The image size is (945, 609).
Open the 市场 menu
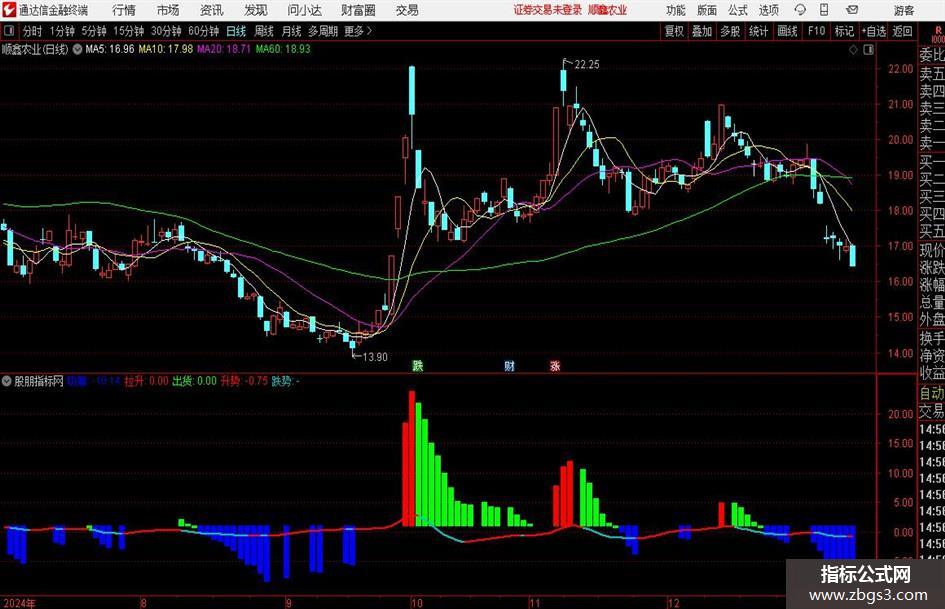click(168, 10)
